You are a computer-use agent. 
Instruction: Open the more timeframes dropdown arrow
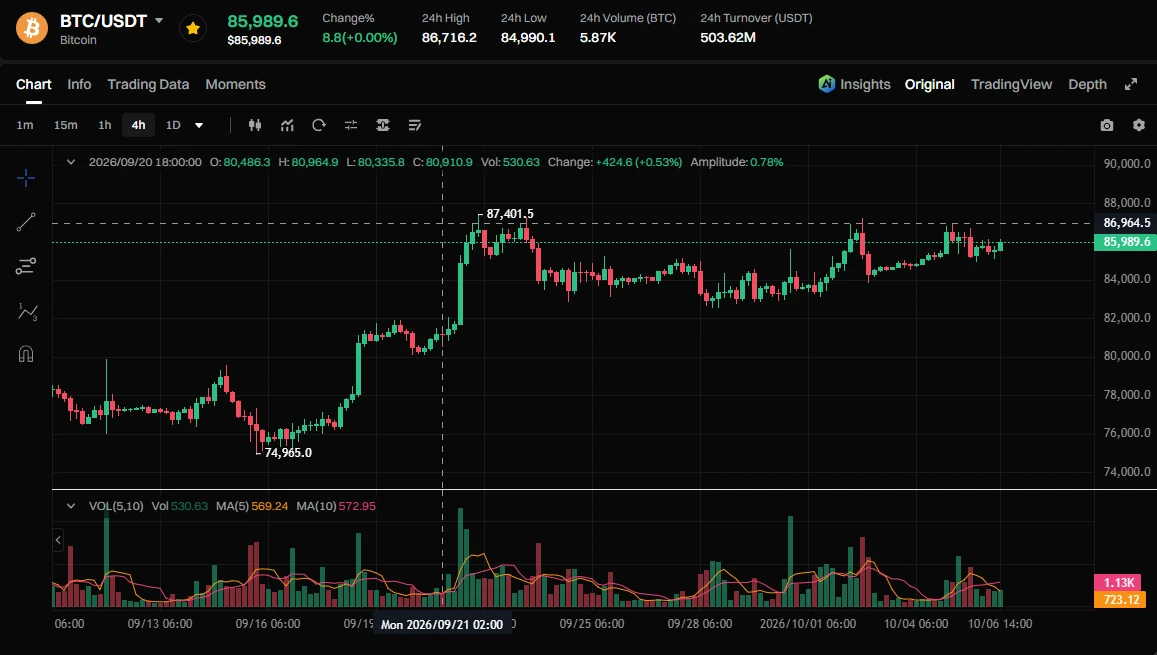tap(198, 125)
